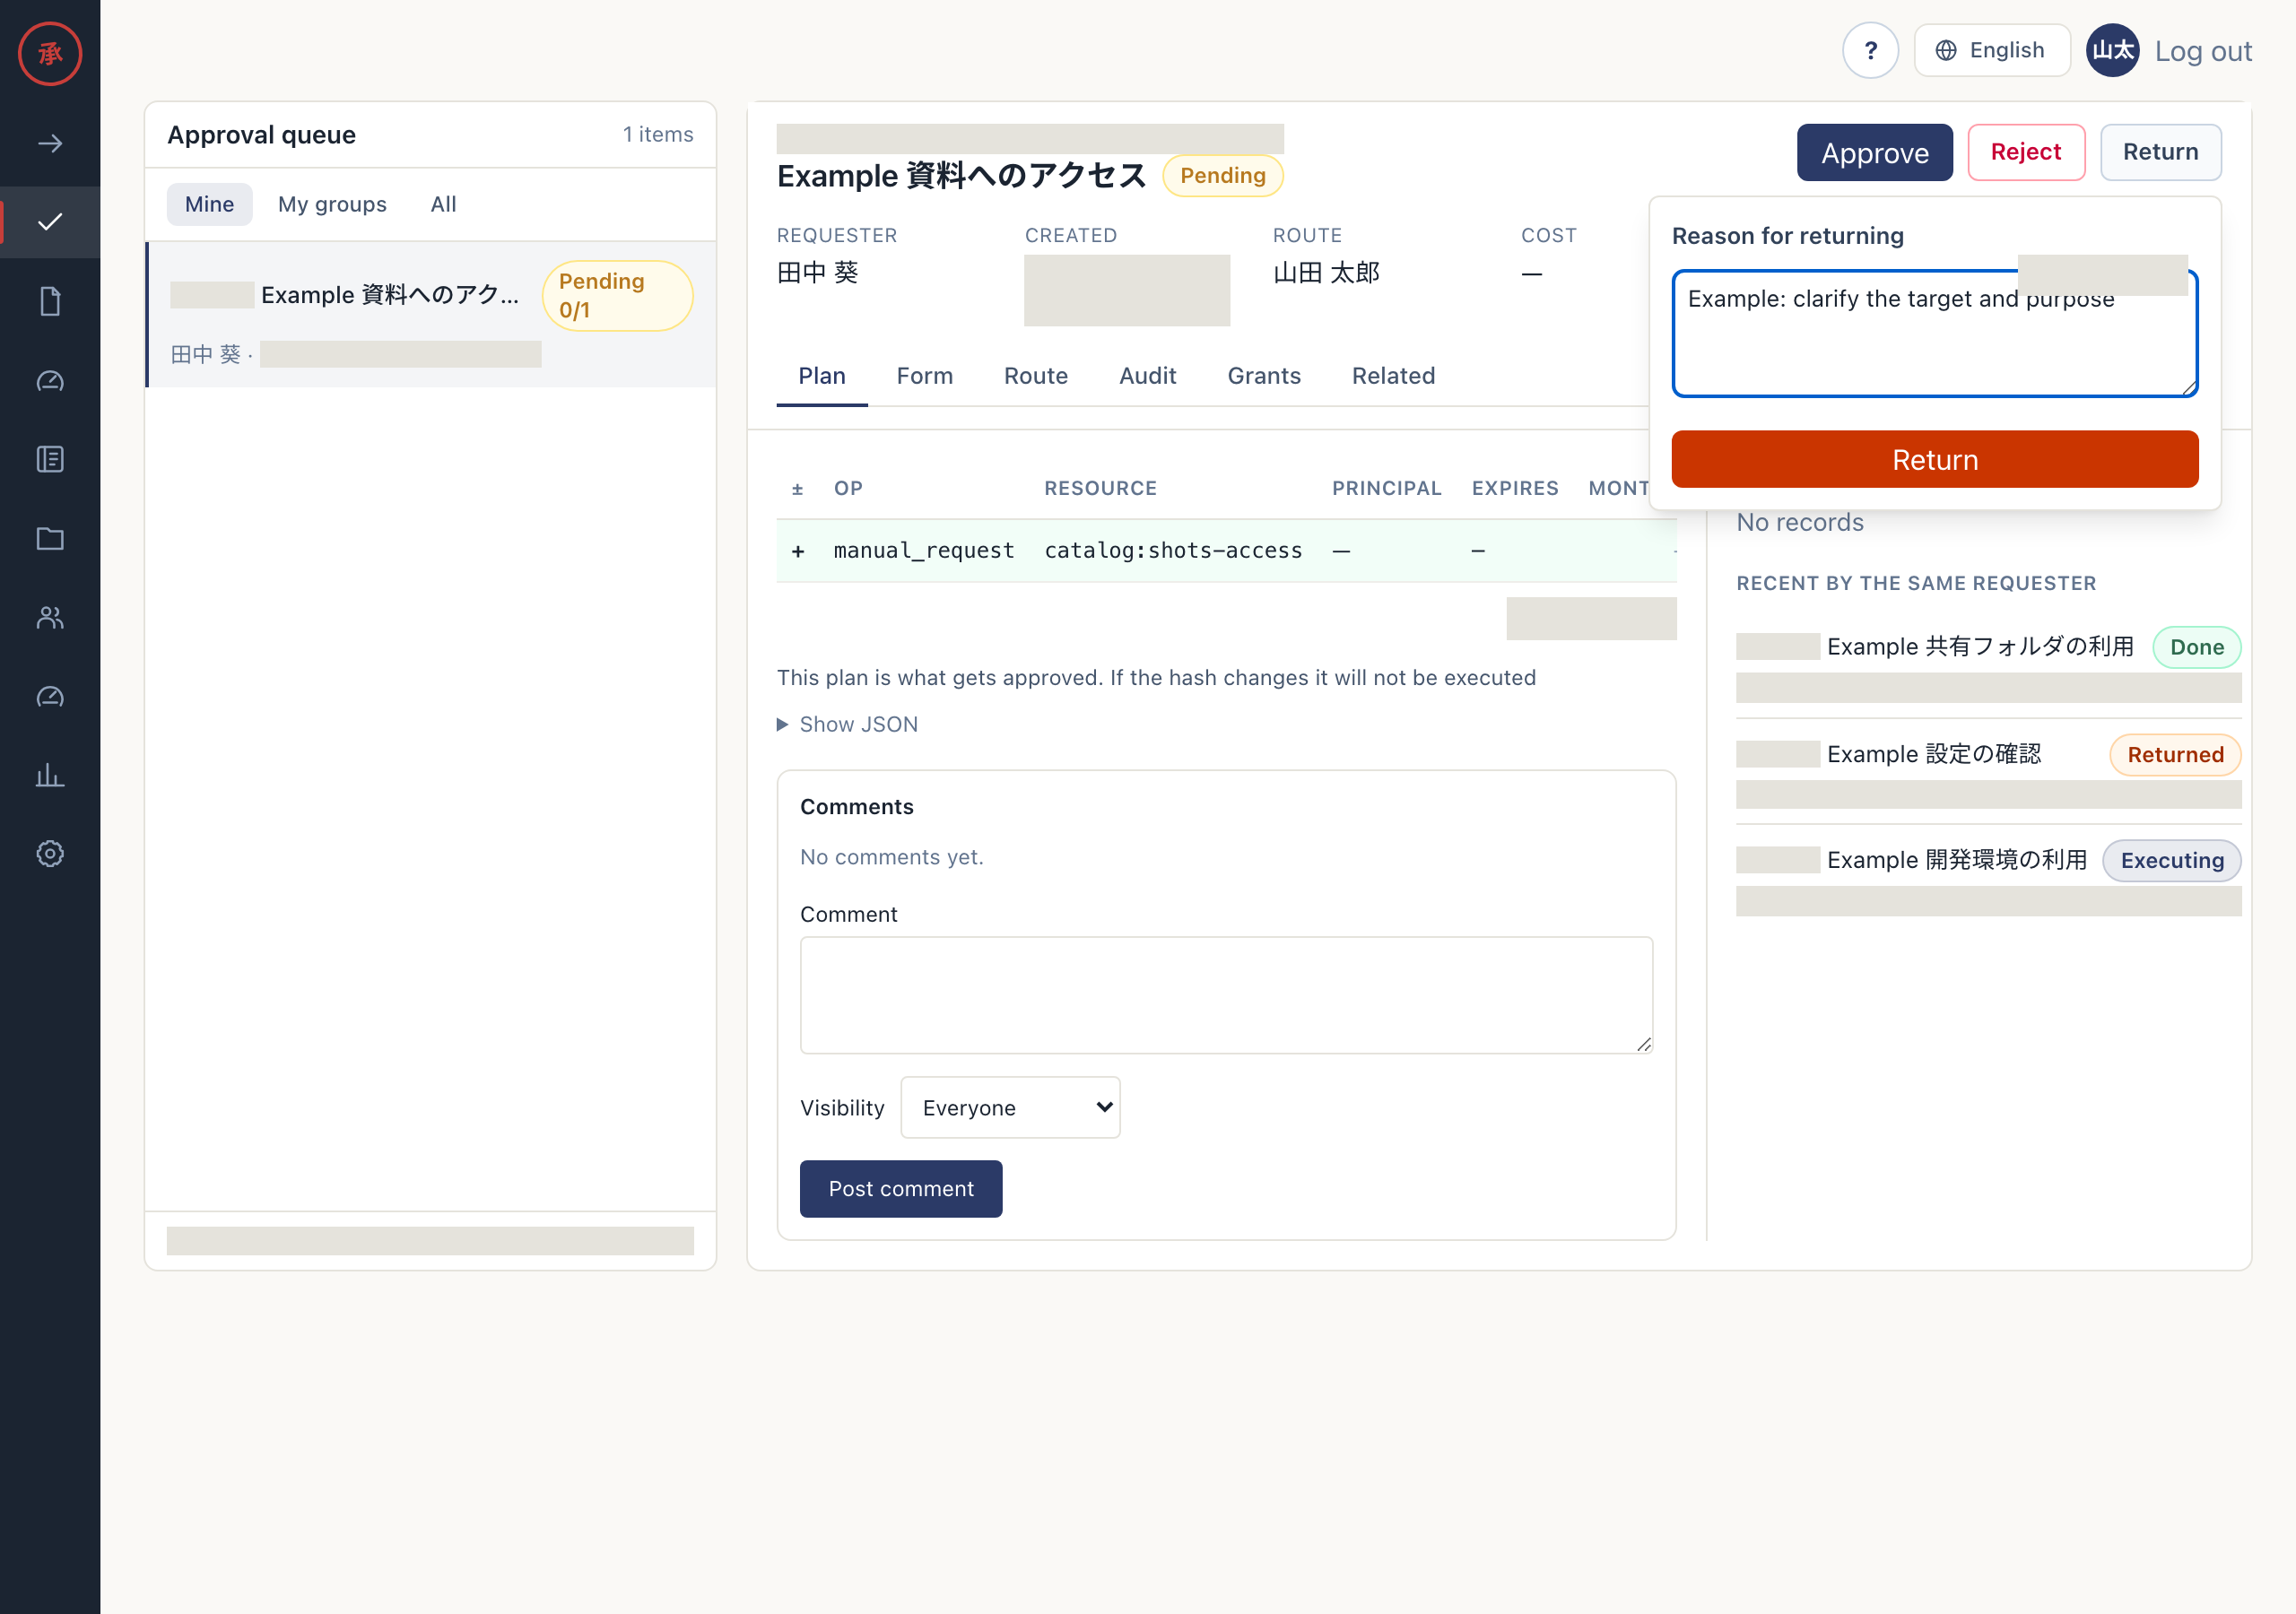Open the bar chart sidebar icon
Viewport: 2296px width, 1614px height.
[x=50, y=775]
